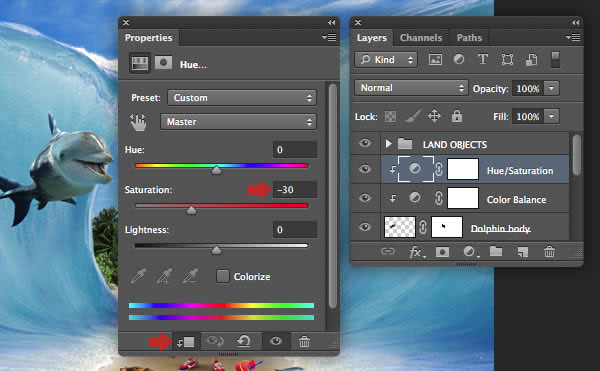Click the Saturation value field showing -30
This screenshot has height=371, width=600.
(x=295, y=190)
